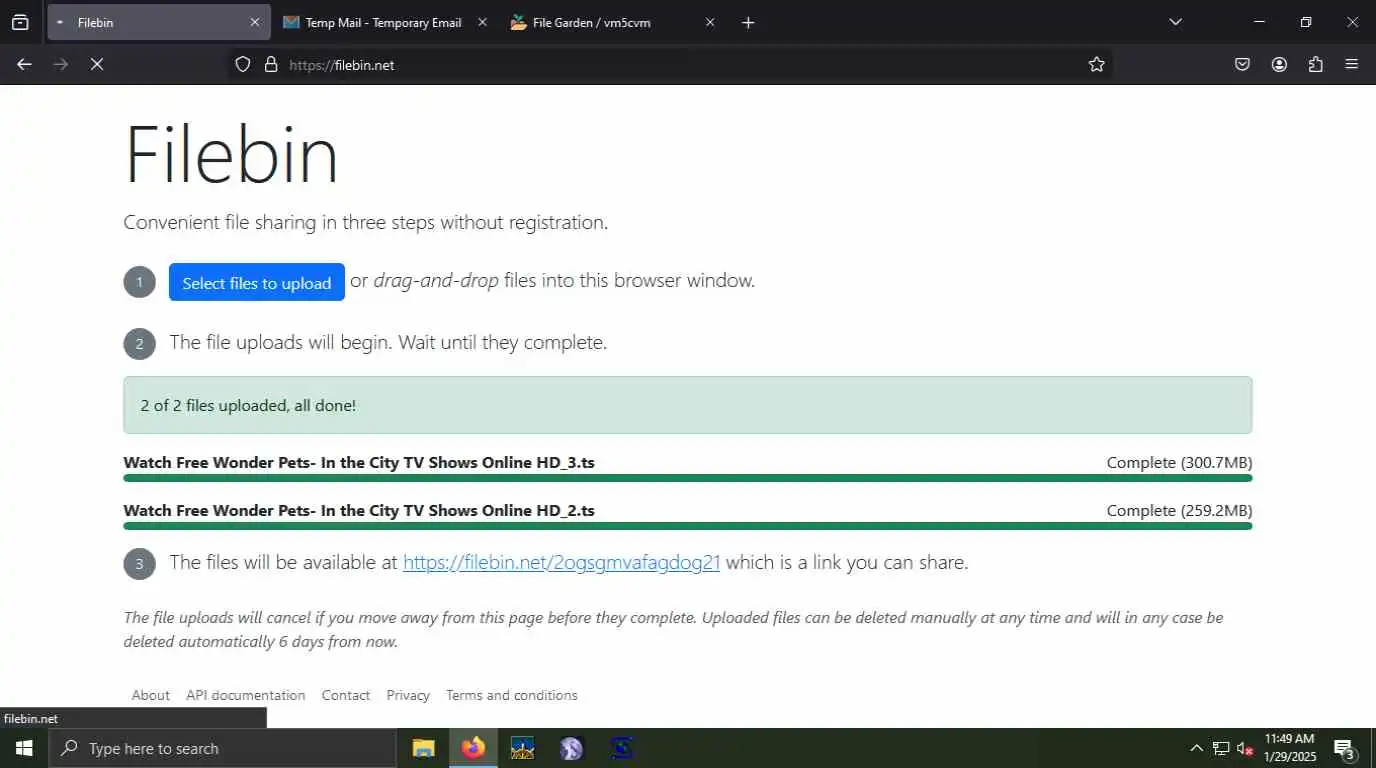Close the Filebin tab
The height and width of the screenshot is (768, 1376).
point(254,22)
